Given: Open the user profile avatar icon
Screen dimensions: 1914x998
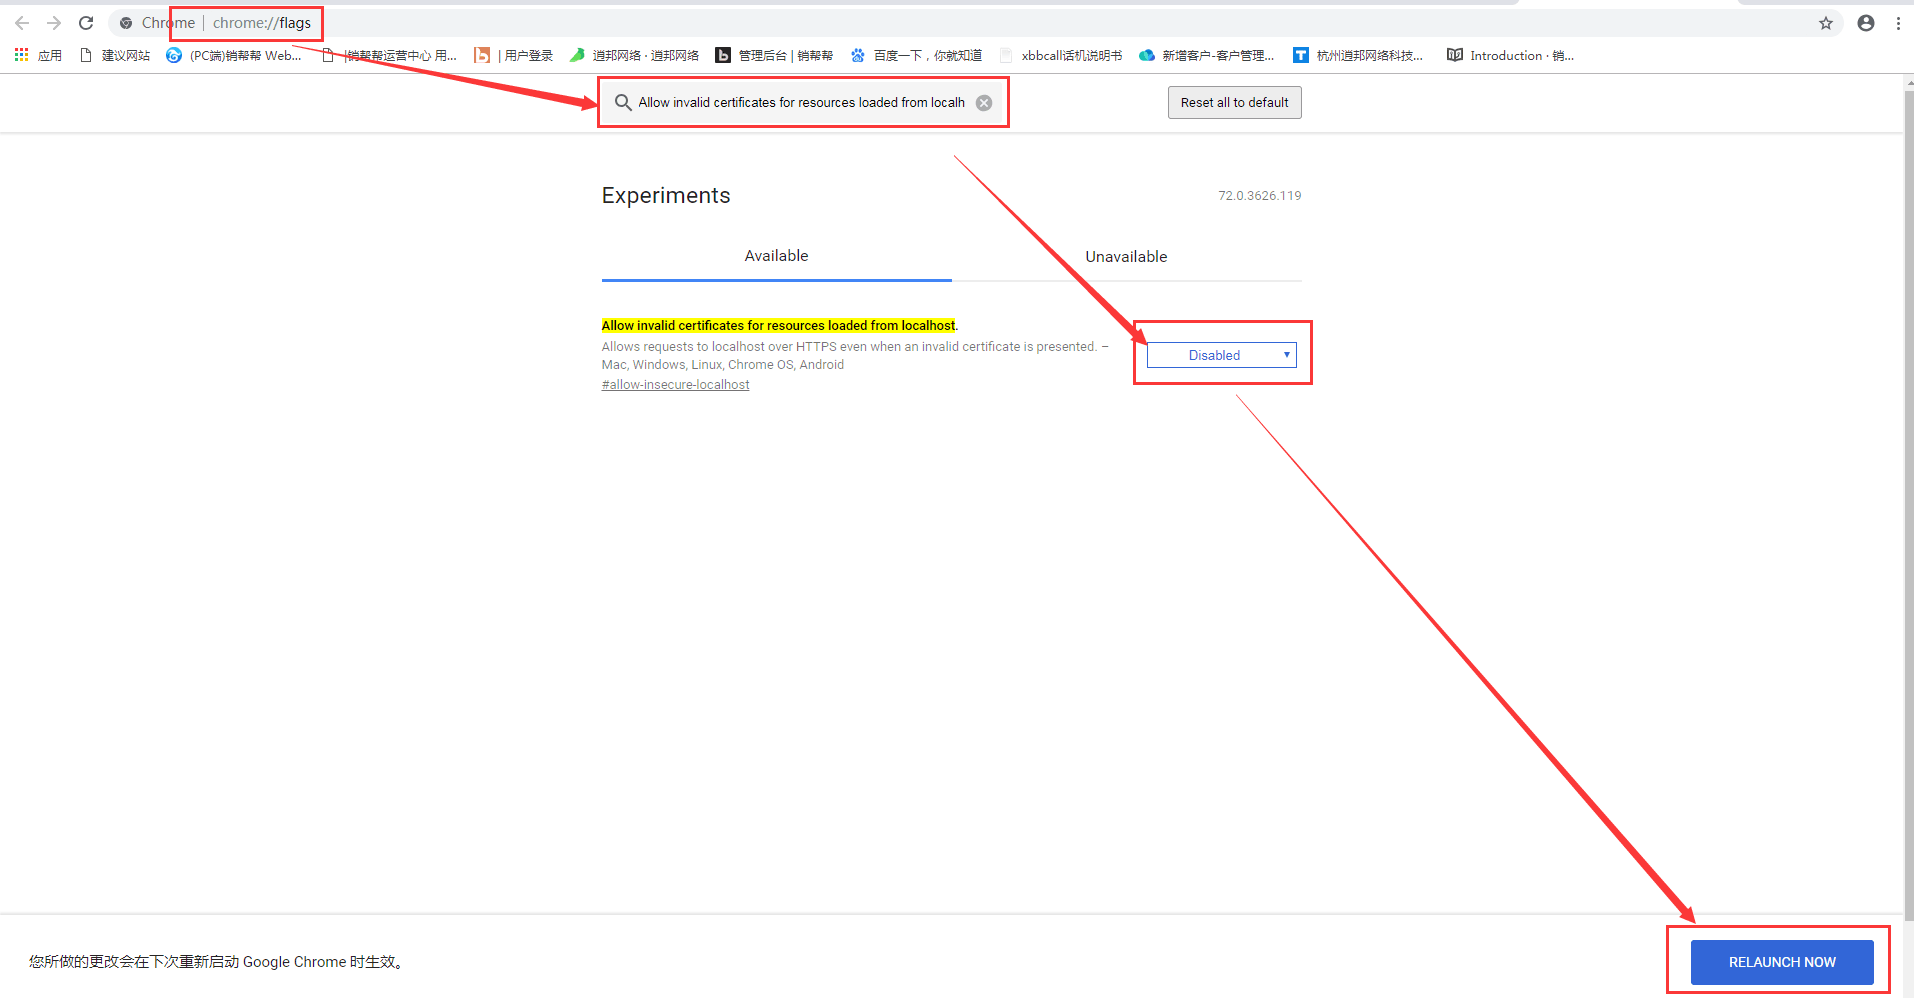Looking at the screenshot, I should pyautogui.click(x=1865, y=23).
